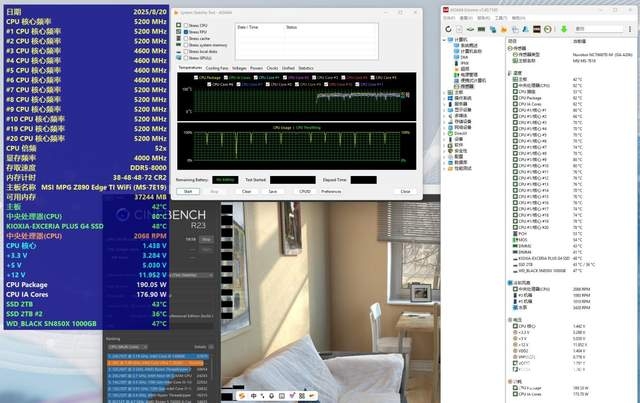Image resolution: width=640 pixels, height=403 pixels.
Task: Click the microphone icon in input method bar
Action: tap(271, 396)
